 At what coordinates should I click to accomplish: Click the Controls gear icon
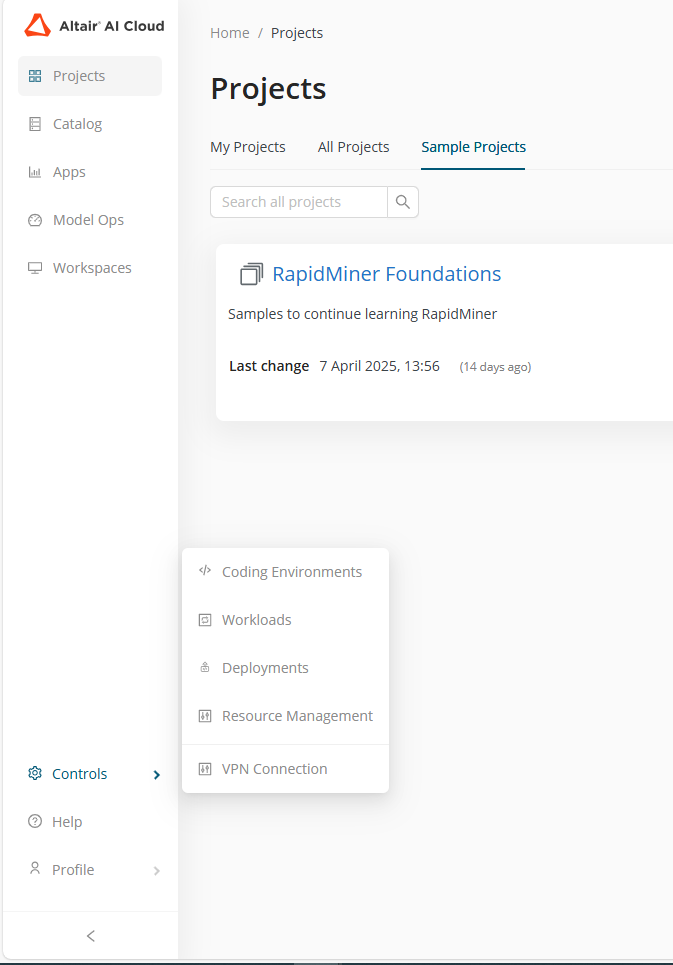(35, 774)
